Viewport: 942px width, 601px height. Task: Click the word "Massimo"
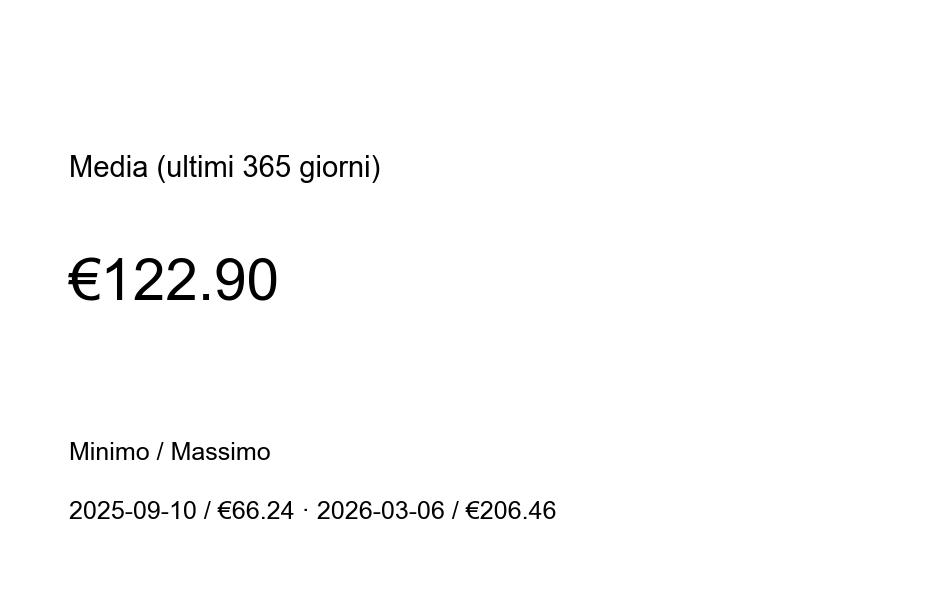pos(220,452)
